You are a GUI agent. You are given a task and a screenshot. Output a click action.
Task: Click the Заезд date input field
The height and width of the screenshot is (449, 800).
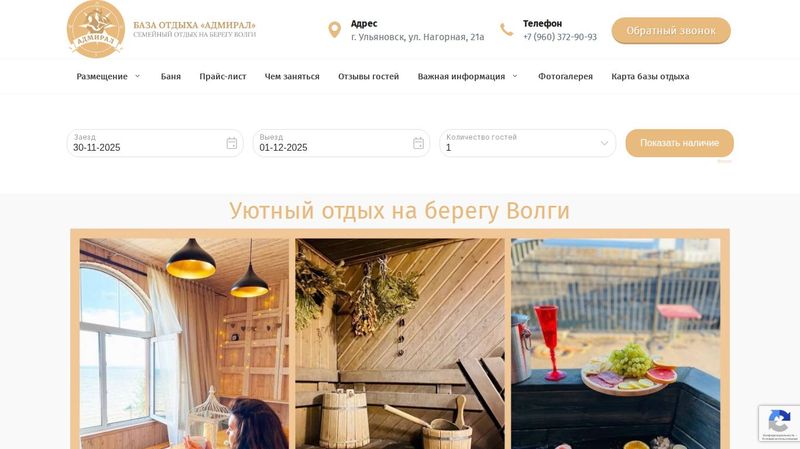155,143
